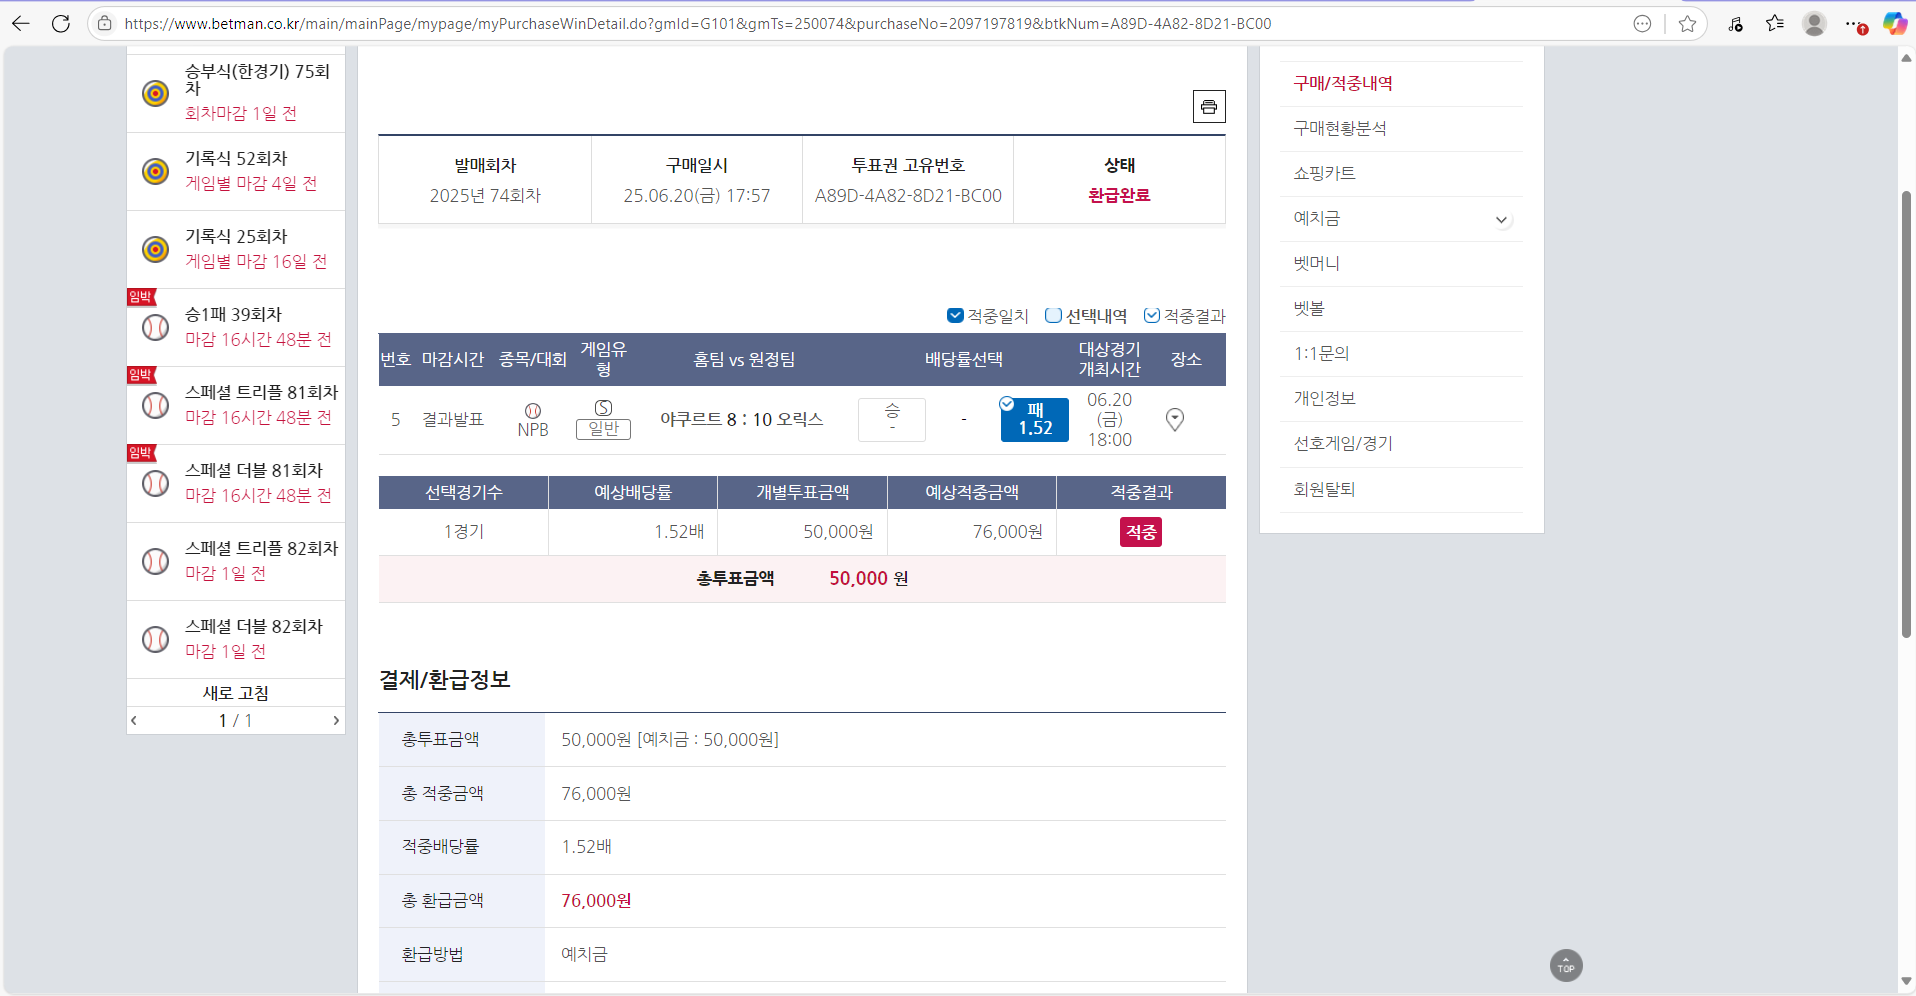Enable the 선택내역 checkbox
Screen dimensions: 1916x996
pyautogui.click(x=1053, y=316)
